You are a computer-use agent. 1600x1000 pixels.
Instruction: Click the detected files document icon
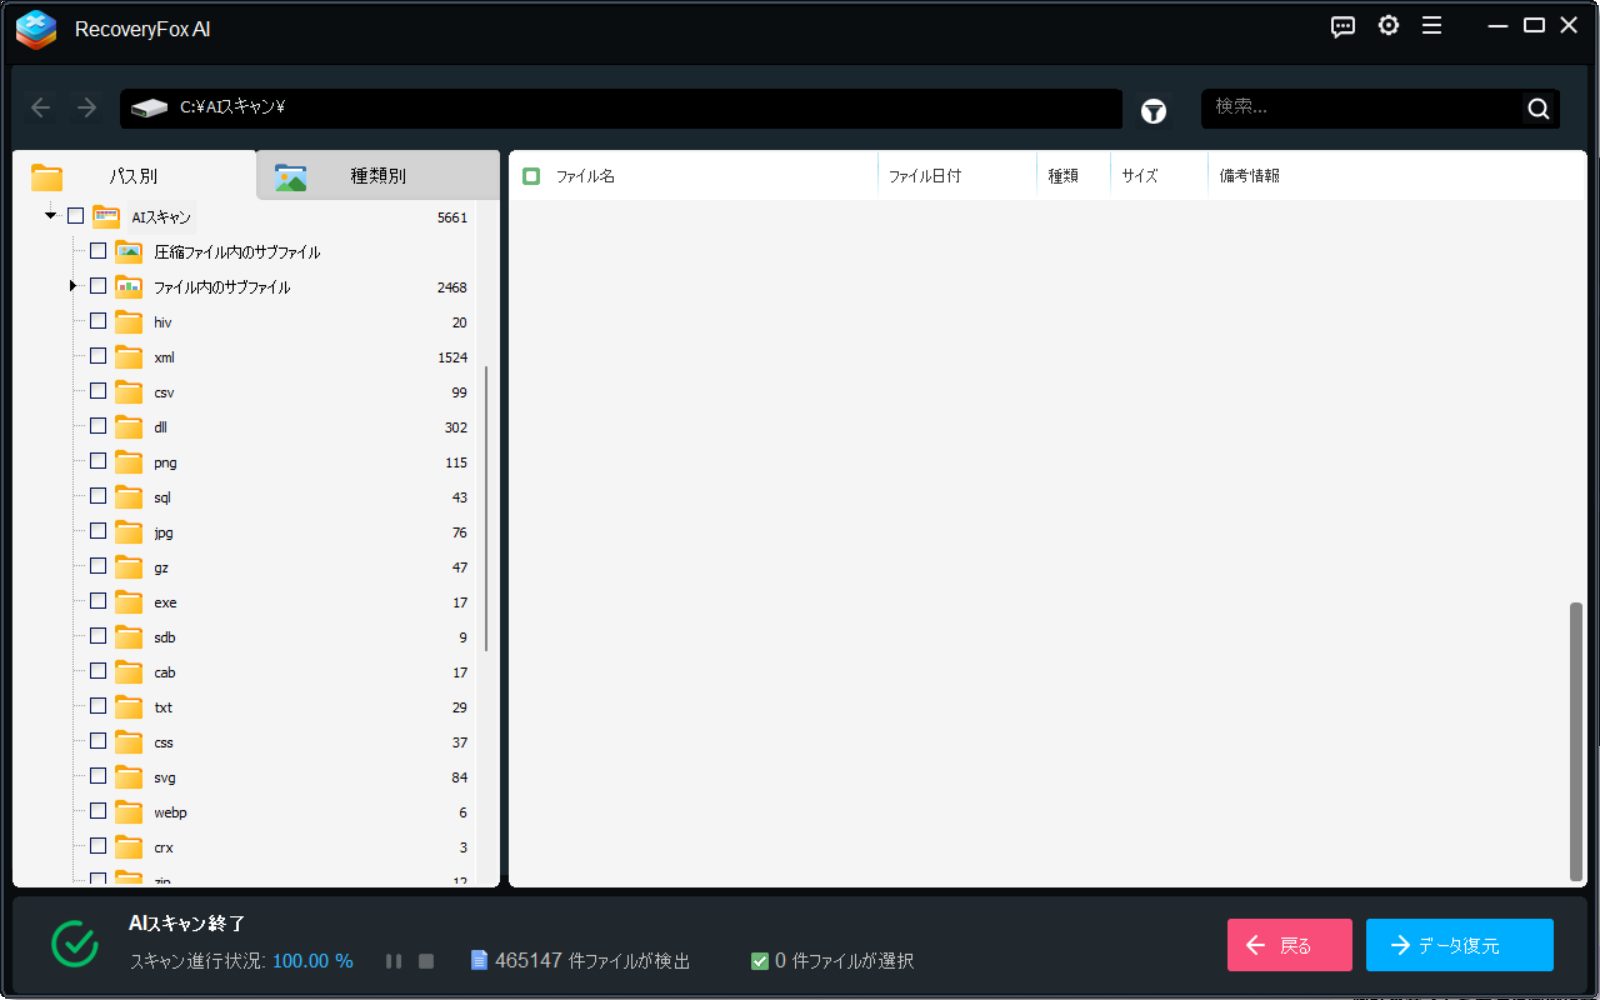(x=479, y=960)
